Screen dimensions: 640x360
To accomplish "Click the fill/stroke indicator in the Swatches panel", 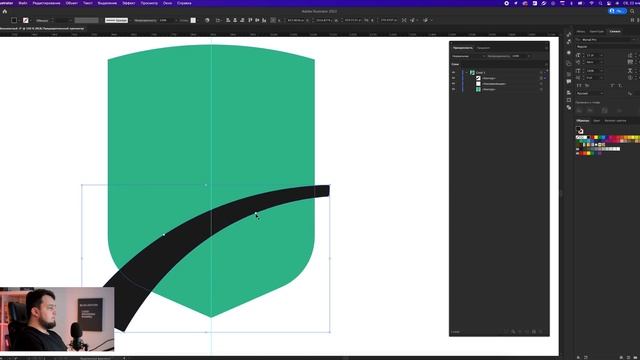I will (x=579, y=130).
